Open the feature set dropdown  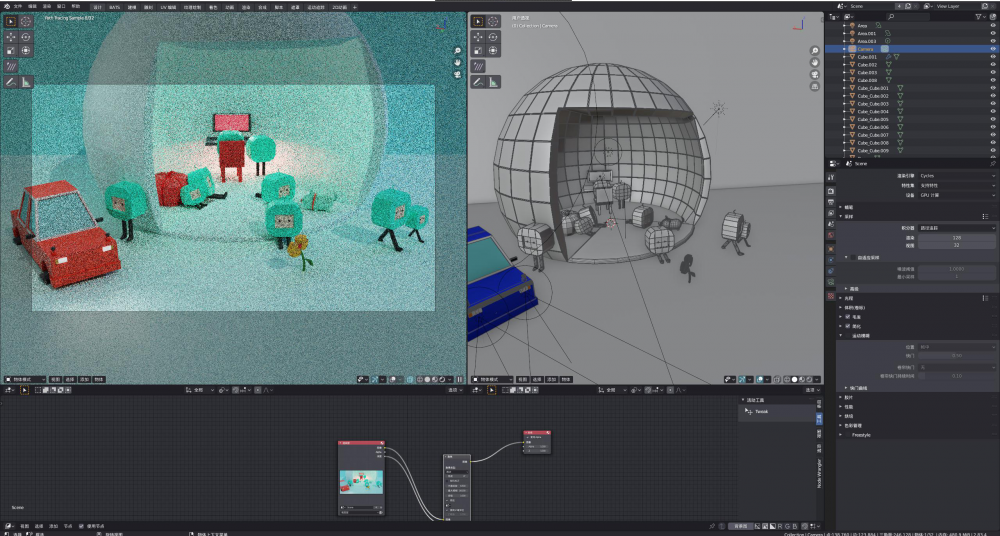click(956, 185)
